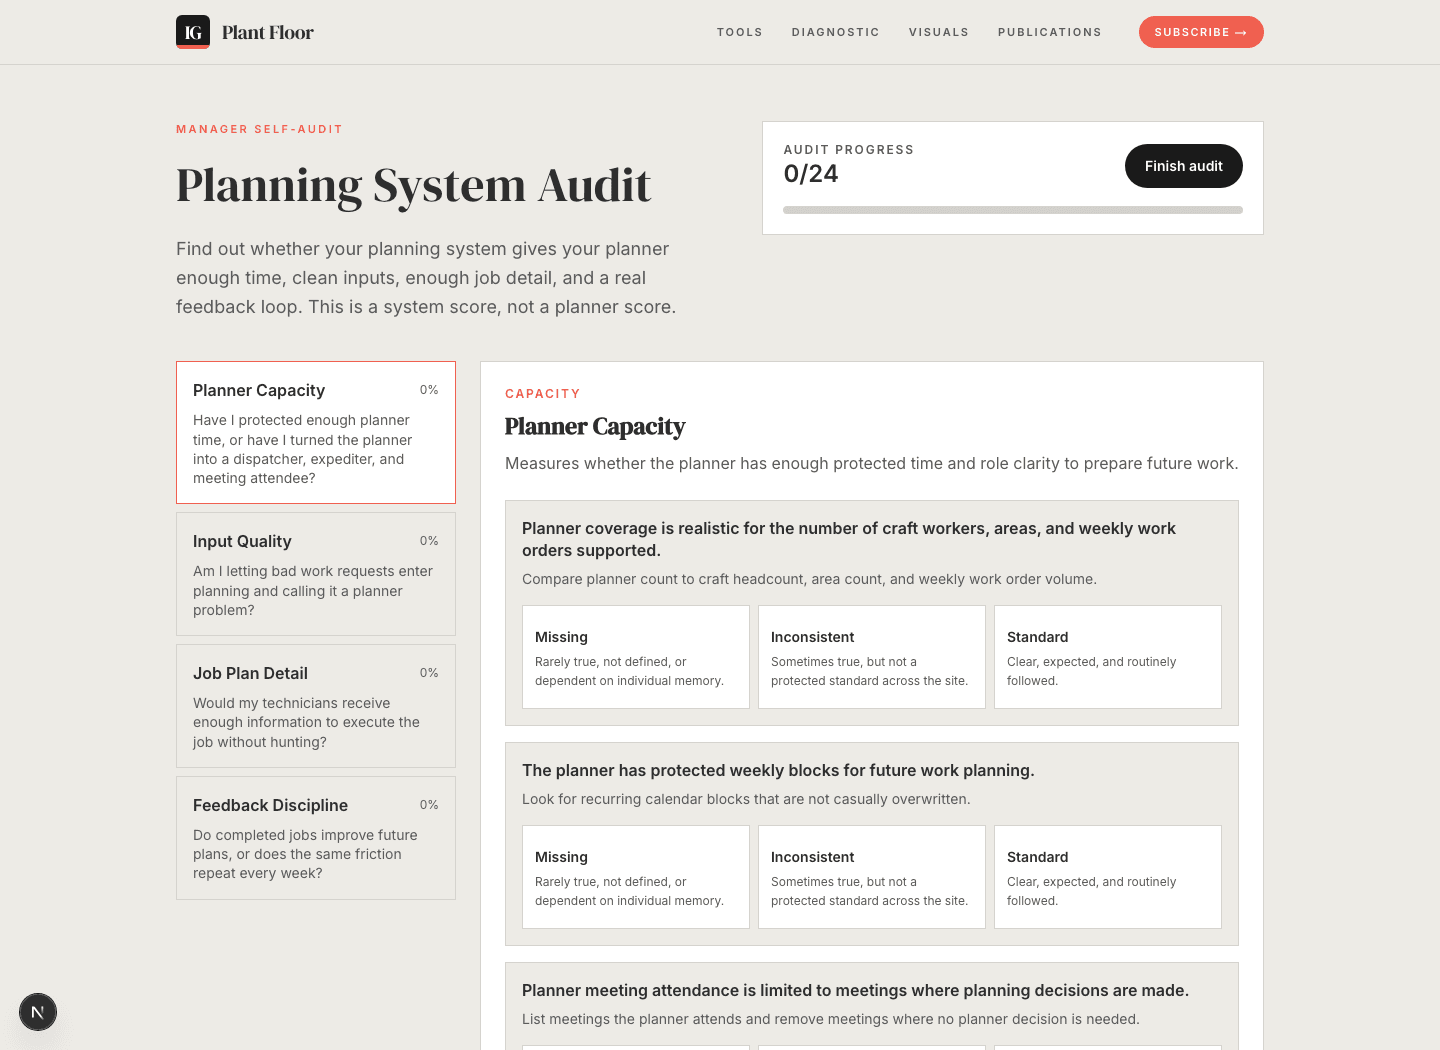
Task: Choose Missing for planner coverage question
Action: coord(636,657)
